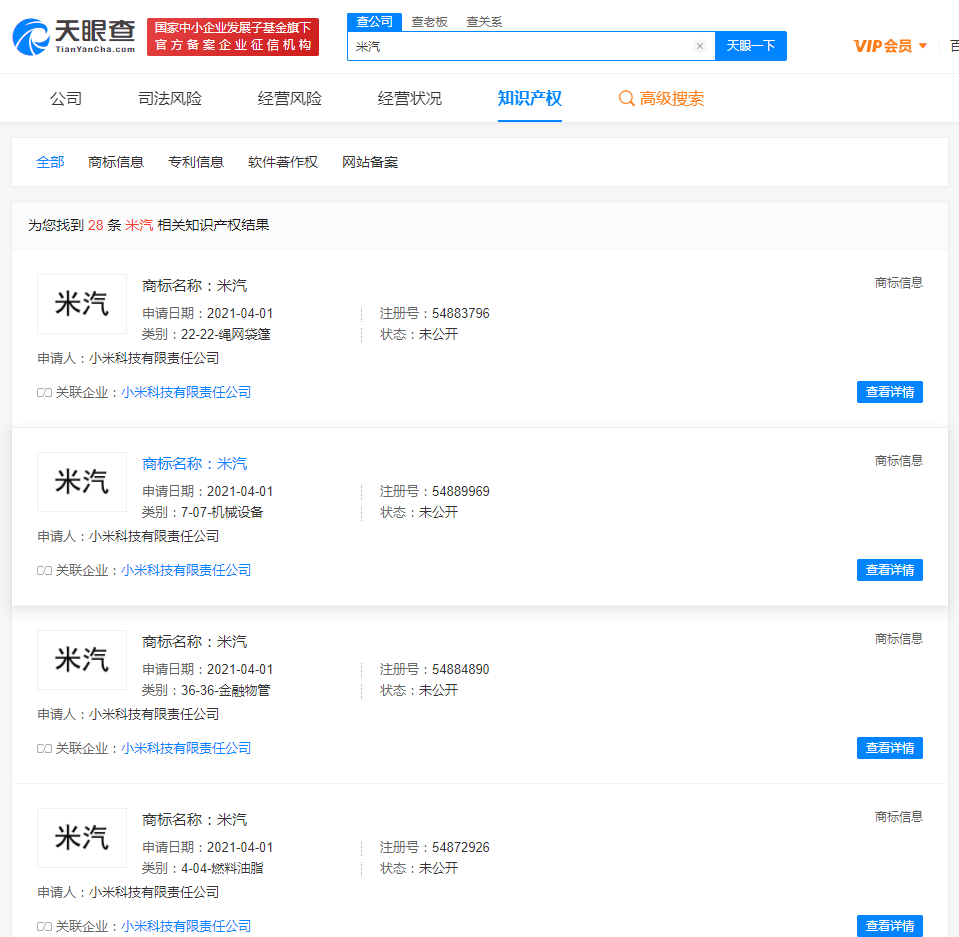This screenshot has width=959, height=937.
Task: Select the 全部 filter
Action: [x=50, y=162]
